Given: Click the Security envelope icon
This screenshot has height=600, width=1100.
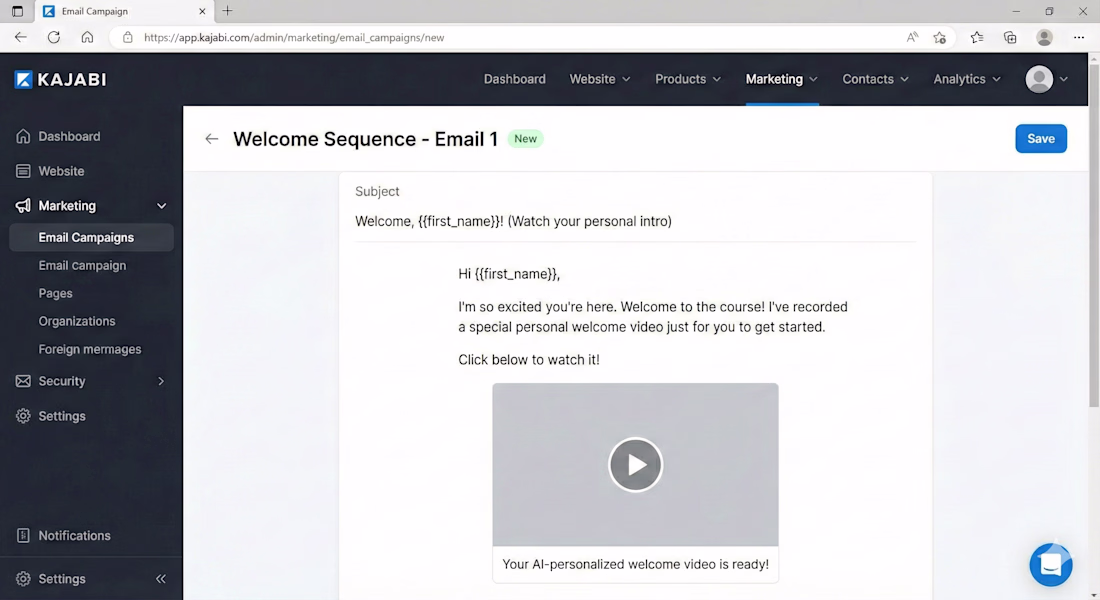Looking at the screenshot, I should pos(23,381).
